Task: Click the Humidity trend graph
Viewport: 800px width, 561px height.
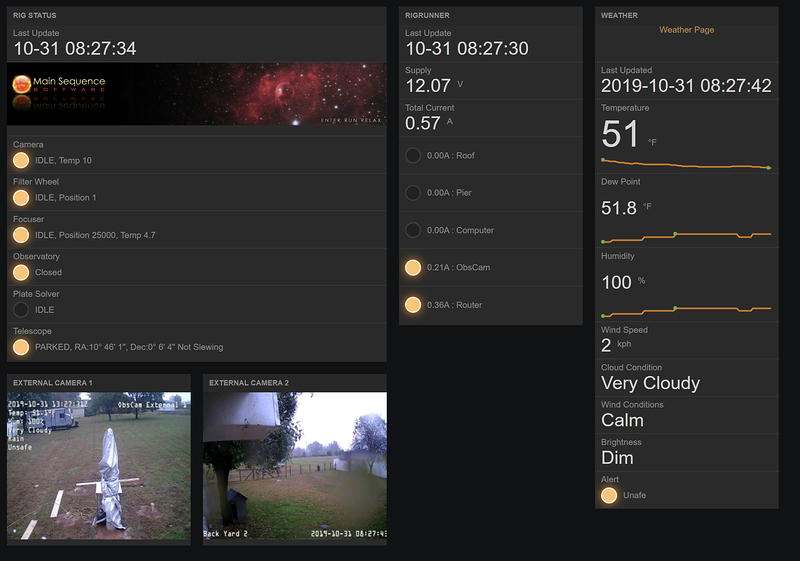Action: pyautogui.click(x=686, y=310)
